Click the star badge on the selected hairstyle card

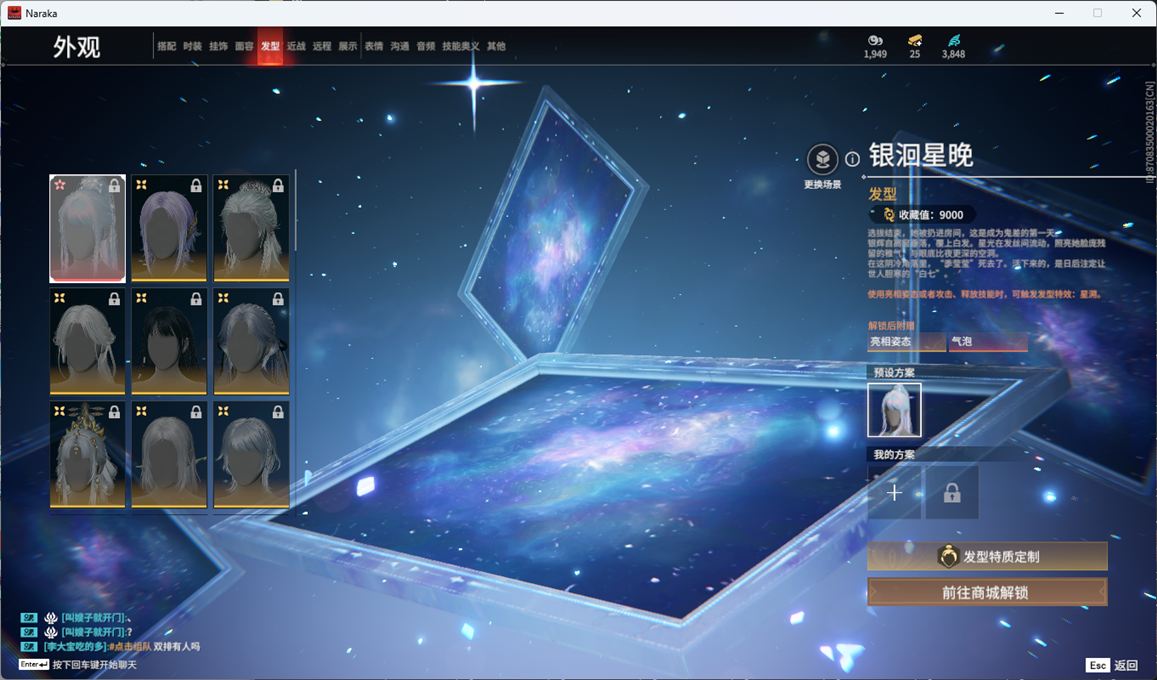click(60, 184)
